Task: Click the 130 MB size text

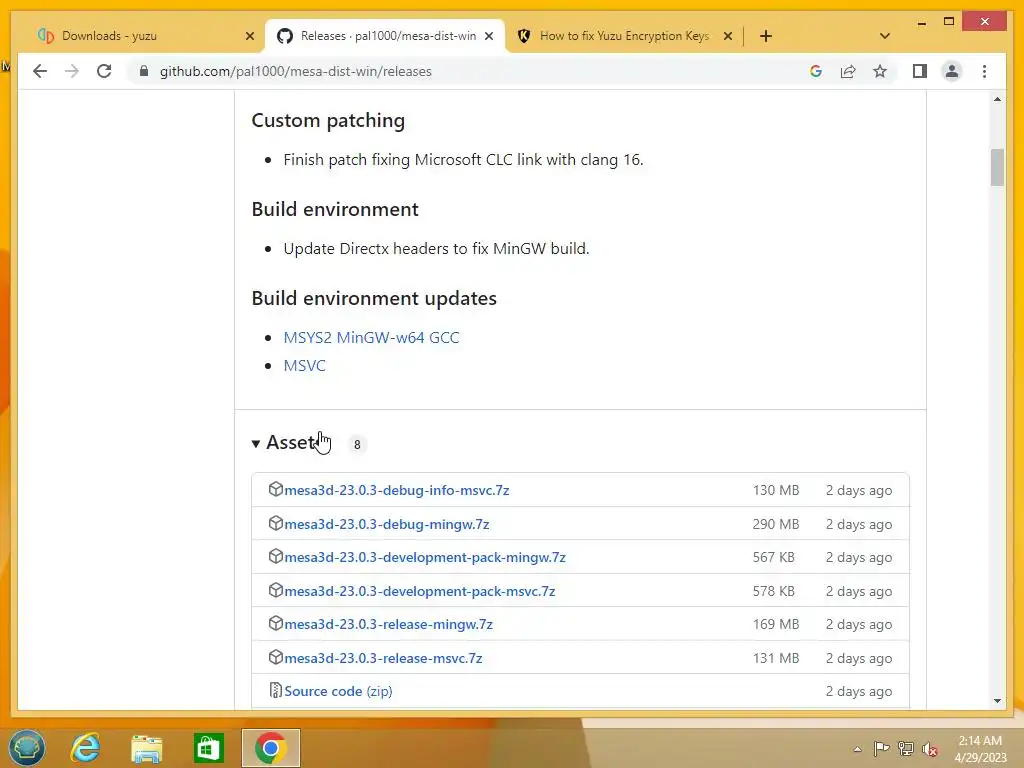Action: click(x=776, y=490)
